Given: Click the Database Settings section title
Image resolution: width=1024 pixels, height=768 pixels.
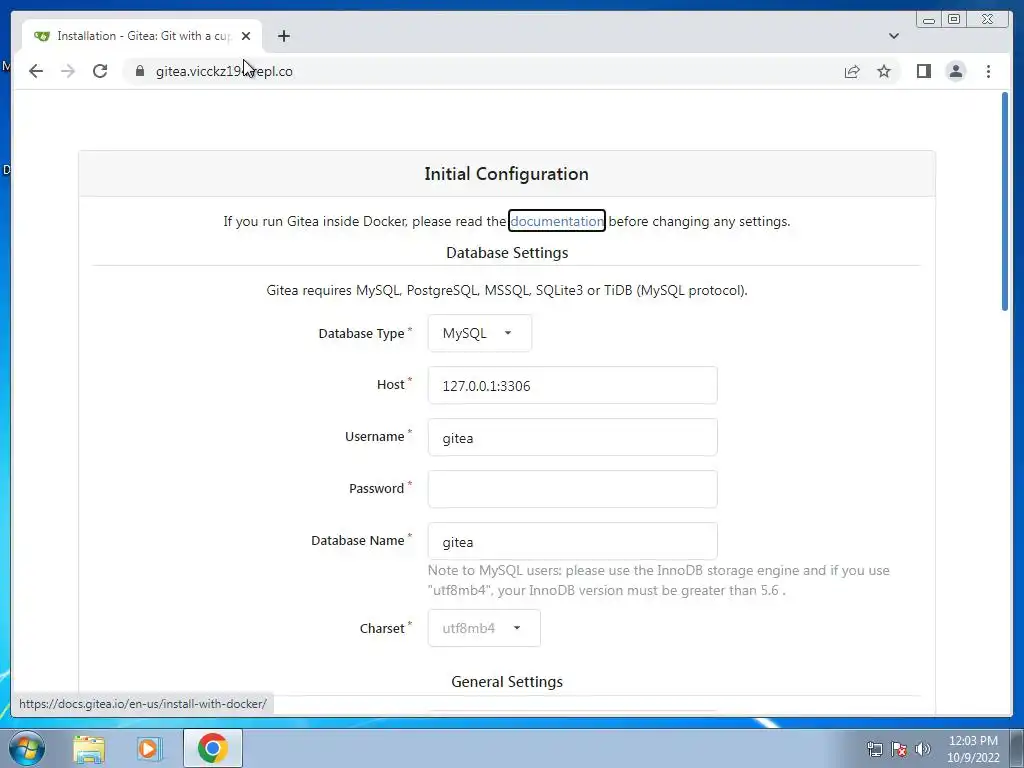Looking at the screenshot, I should [507, 253].
